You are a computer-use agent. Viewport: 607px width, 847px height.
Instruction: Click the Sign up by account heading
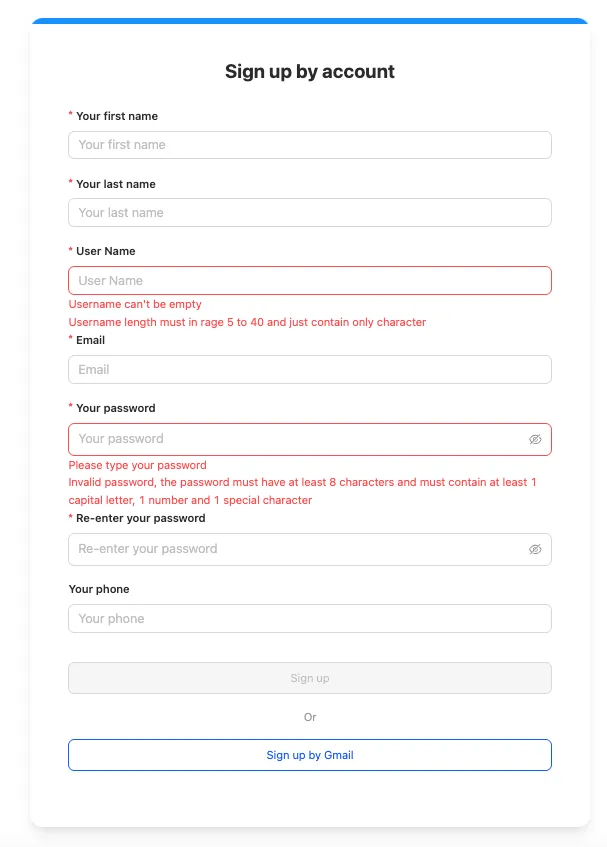point(310,71)
